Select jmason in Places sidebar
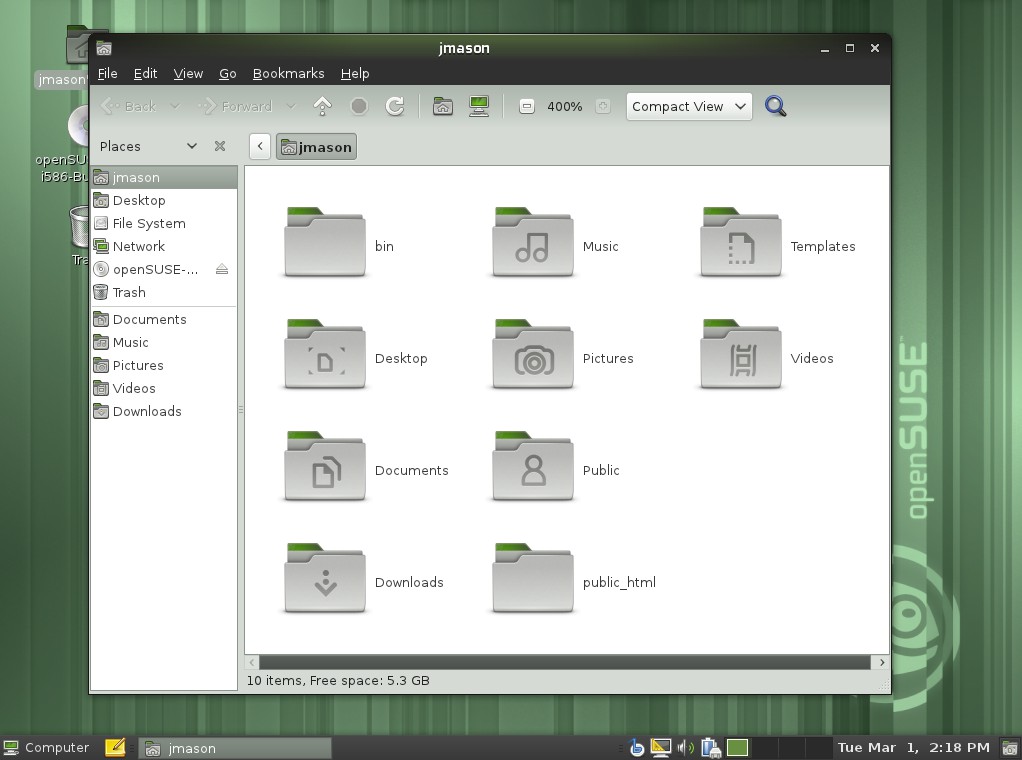Screen dimensions: 1022x760 tap(164, 177)
